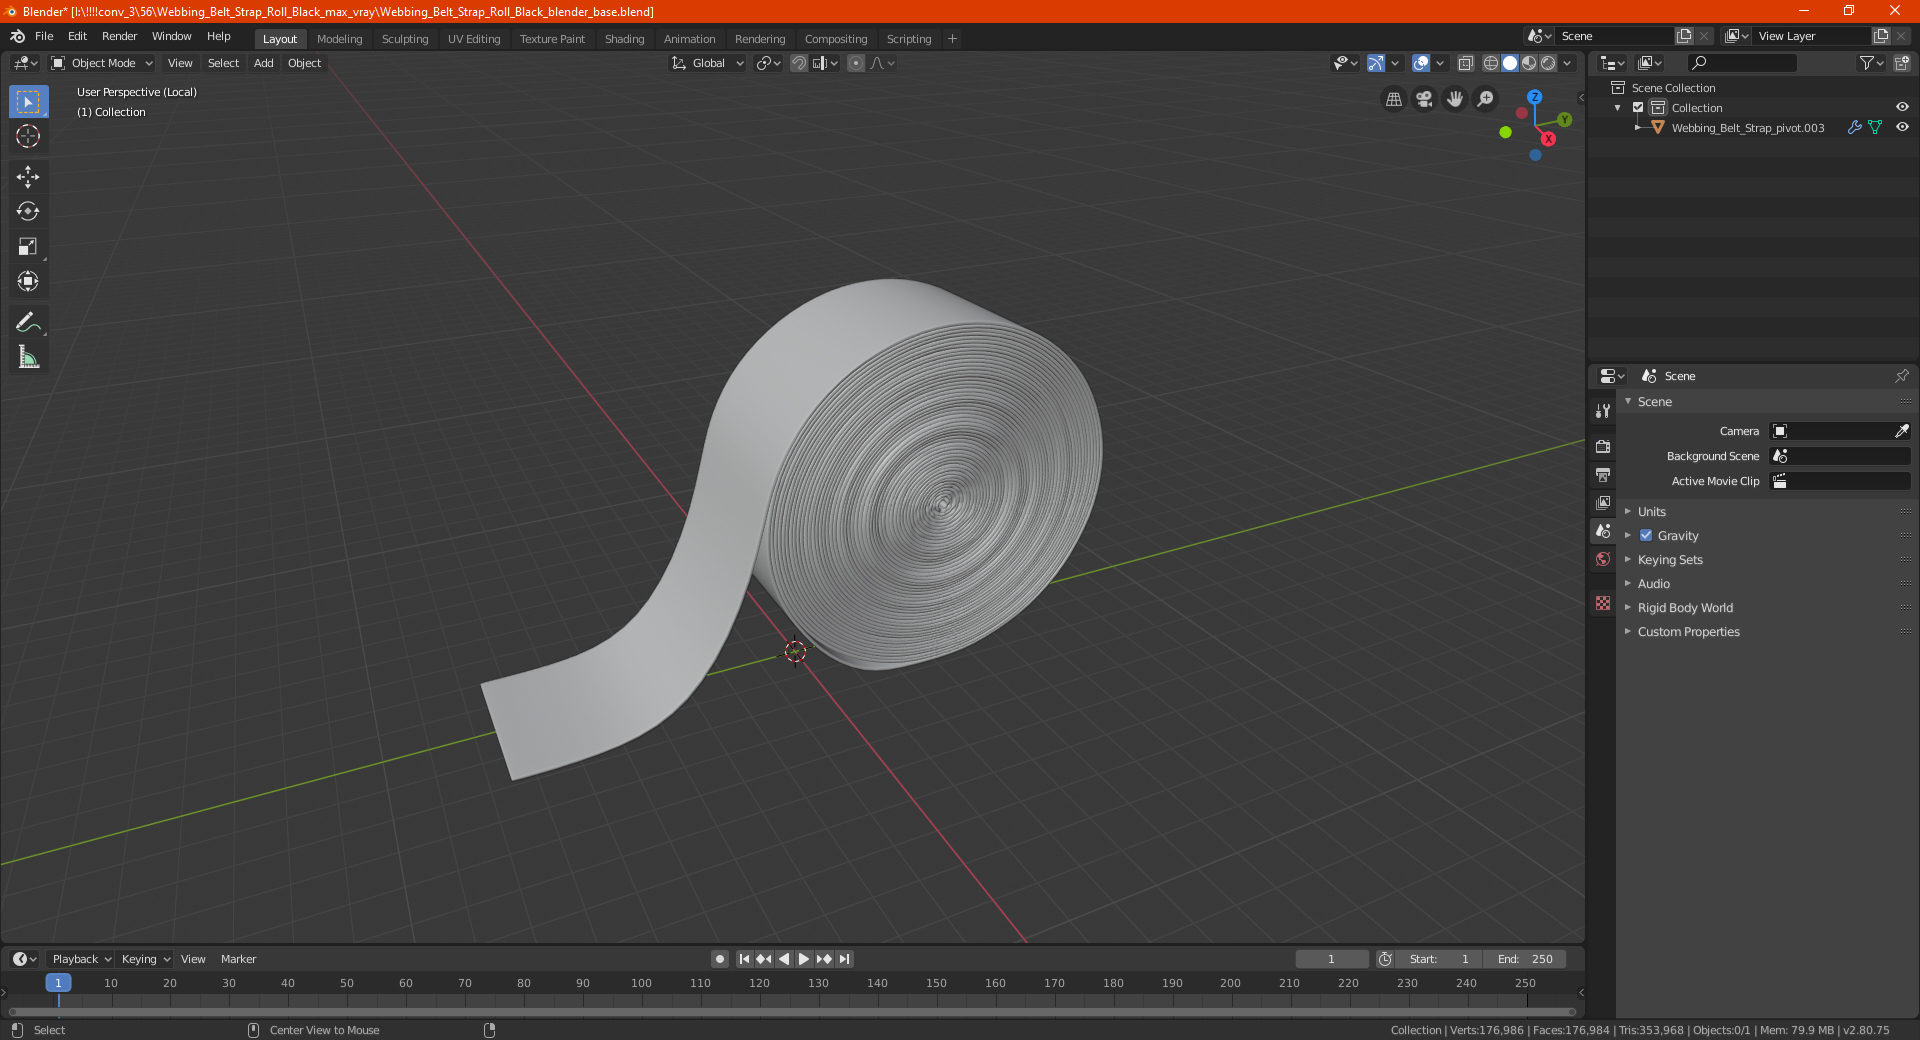
Task: Click the zoom view magnifier icon
Action: [1486, 99]
